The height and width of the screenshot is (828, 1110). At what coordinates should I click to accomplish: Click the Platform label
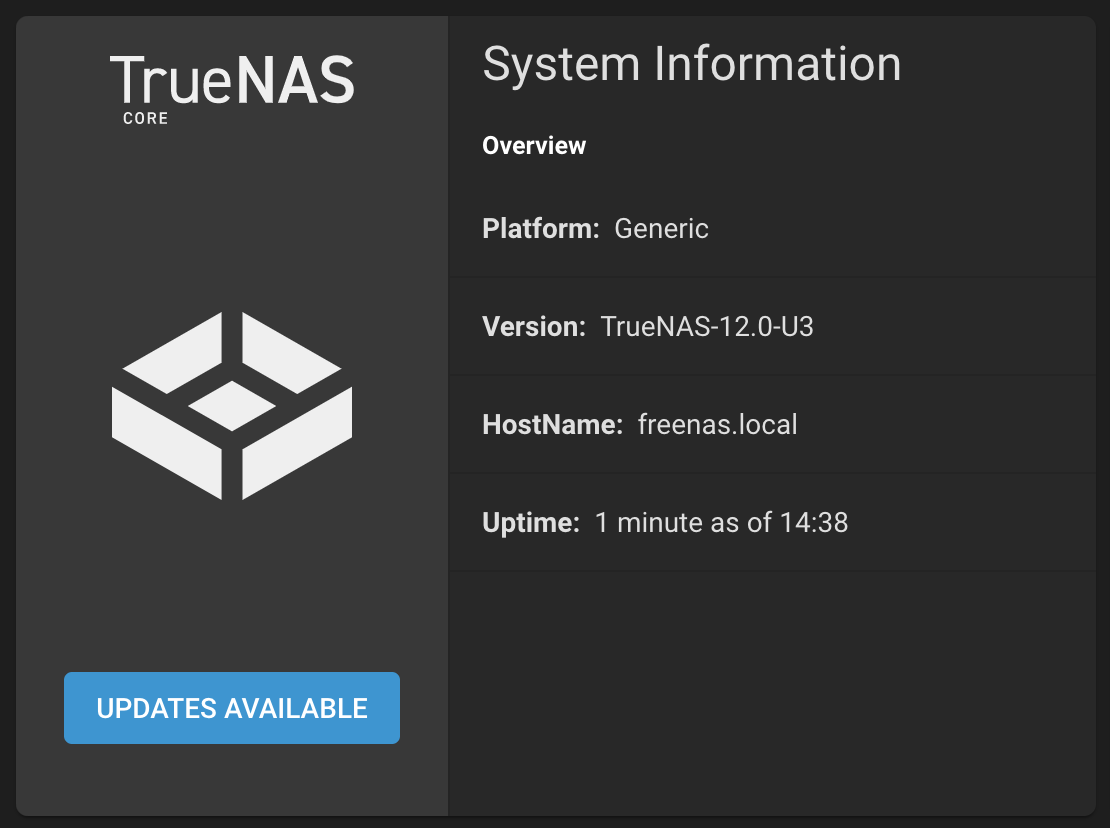point(541,229)
